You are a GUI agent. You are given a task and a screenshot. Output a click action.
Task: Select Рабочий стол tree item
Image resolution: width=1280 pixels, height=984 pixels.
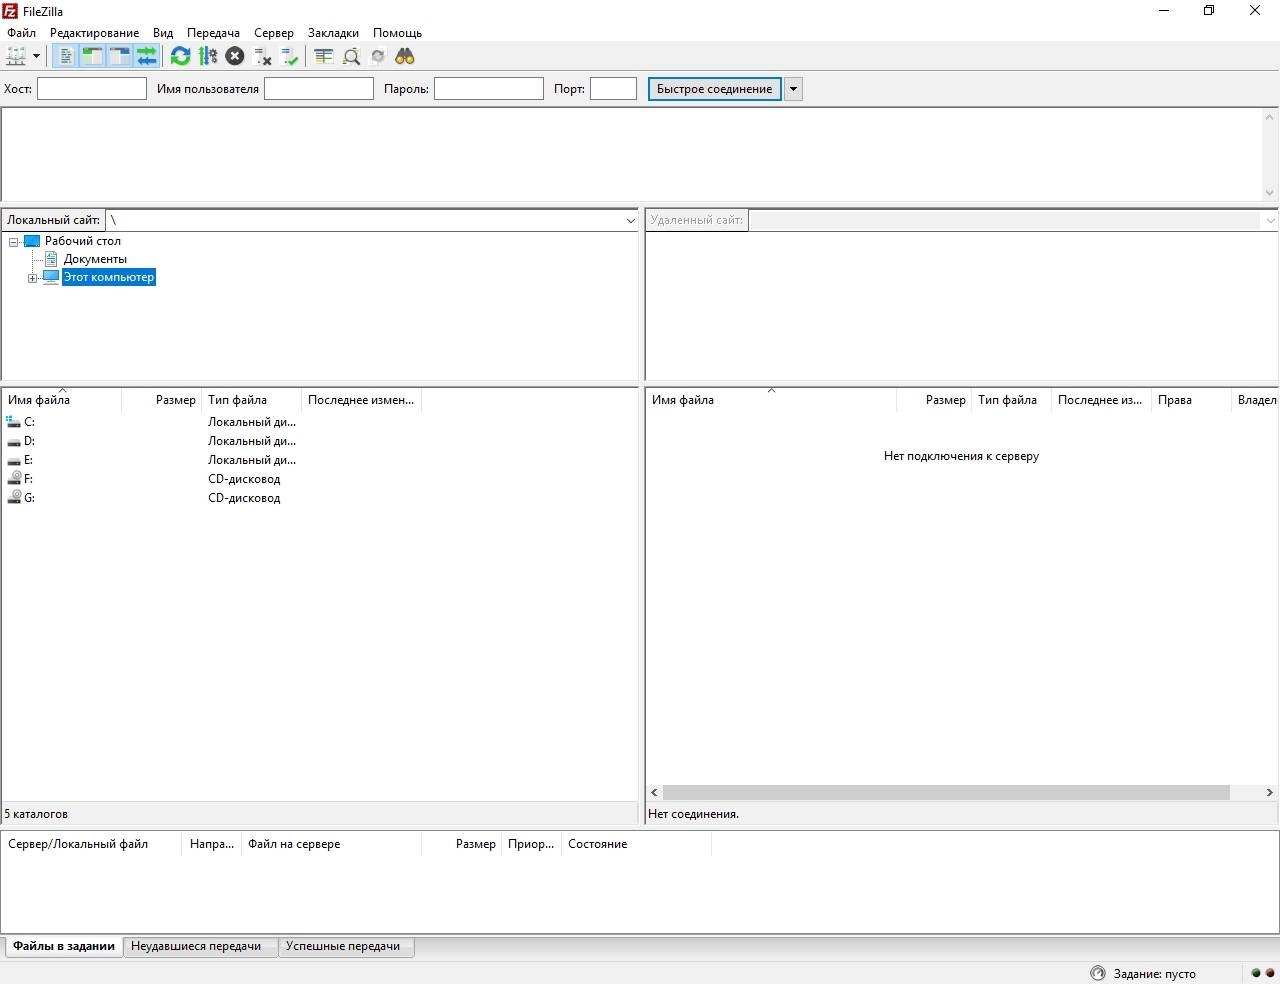point(83,241)
